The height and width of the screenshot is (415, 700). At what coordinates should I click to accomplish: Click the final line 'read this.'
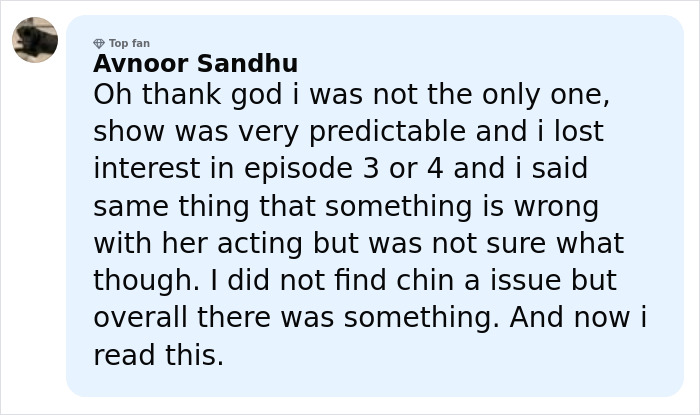coord(158,354)
